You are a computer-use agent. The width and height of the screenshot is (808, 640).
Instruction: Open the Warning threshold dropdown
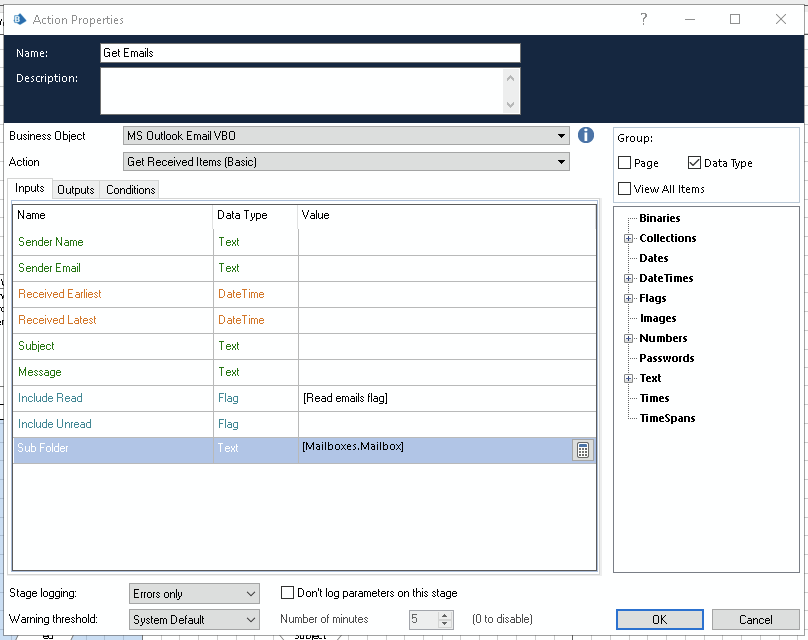click(x=250, y=620)
